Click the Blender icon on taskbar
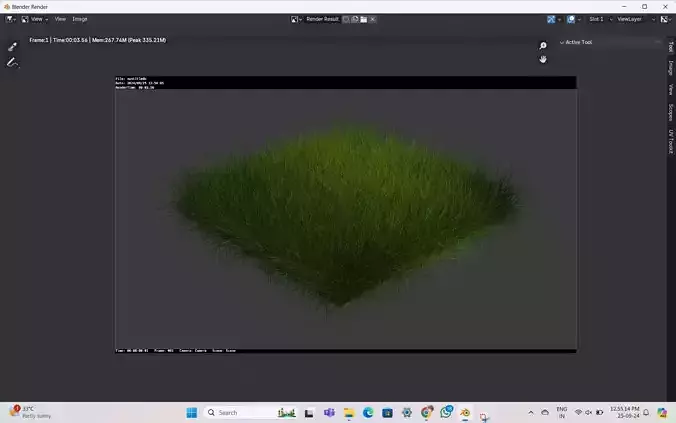Screen dimensions: 676x423 click(x=465, y=413)
